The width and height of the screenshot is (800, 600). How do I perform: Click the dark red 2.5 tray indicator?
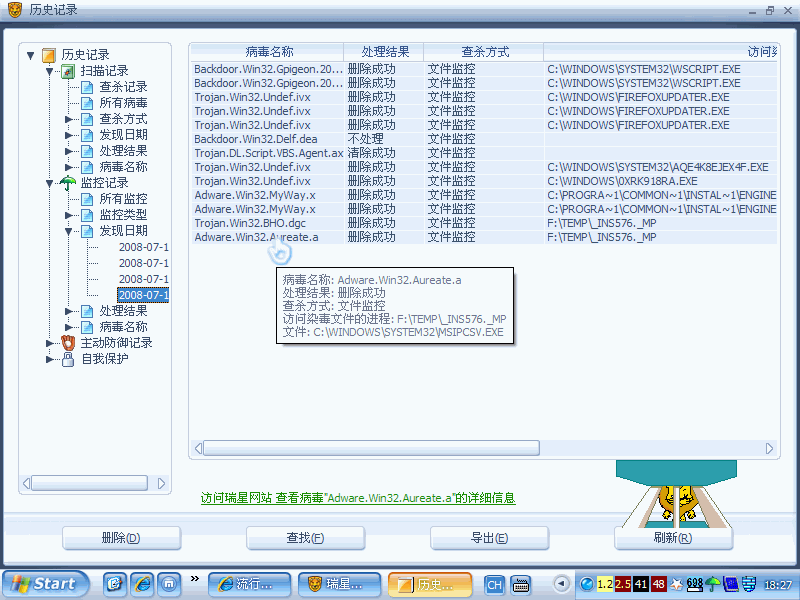(x=622, y=584)
